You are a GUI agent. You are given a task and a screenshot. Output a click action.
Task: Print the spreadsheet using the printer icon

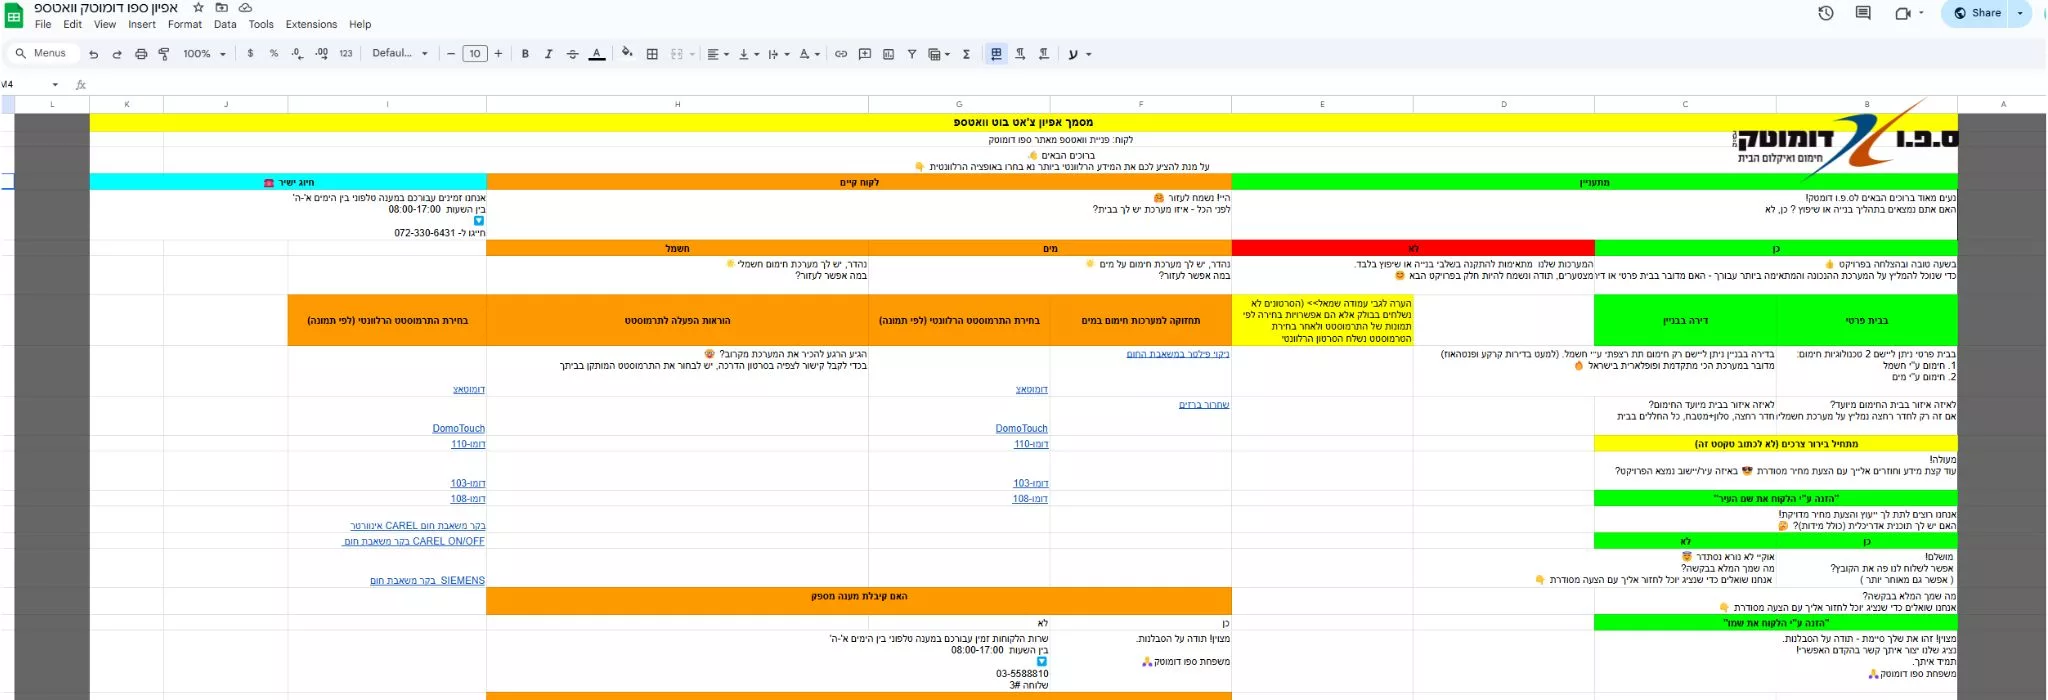point(141,54)
